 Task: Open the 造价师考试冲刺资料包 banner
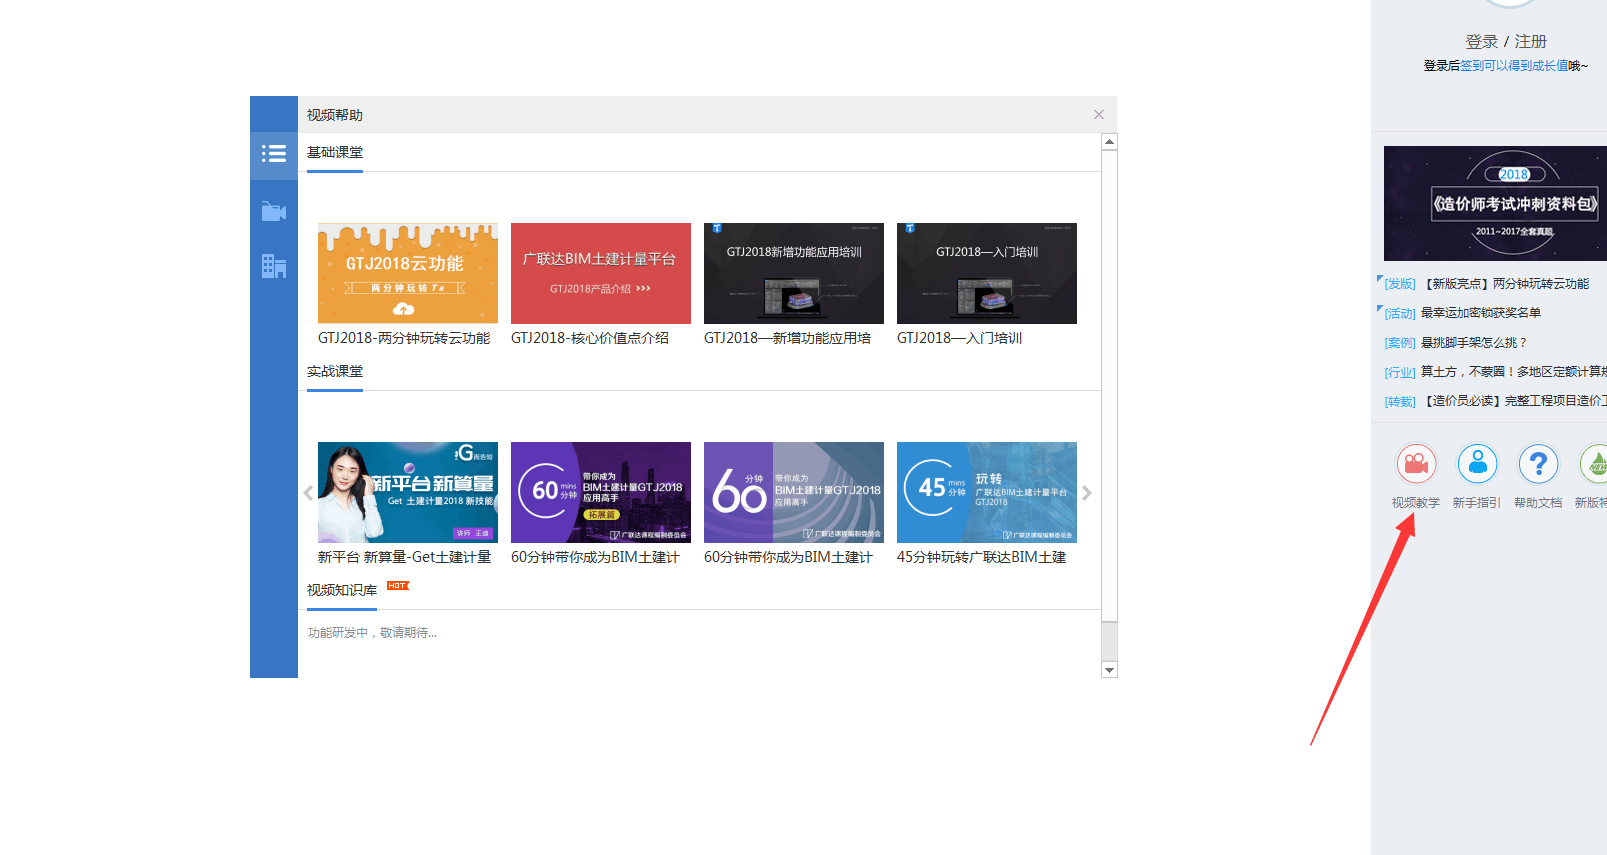[1495, 203]
